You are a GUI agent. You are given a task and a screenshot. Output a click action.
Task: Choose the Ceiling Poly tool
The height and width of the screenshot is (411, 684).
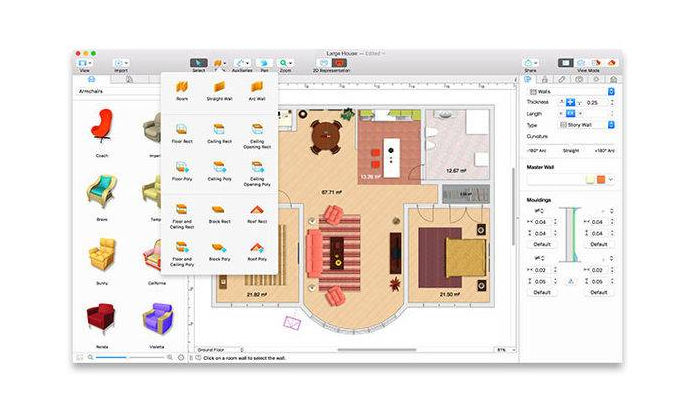[219, 170]
